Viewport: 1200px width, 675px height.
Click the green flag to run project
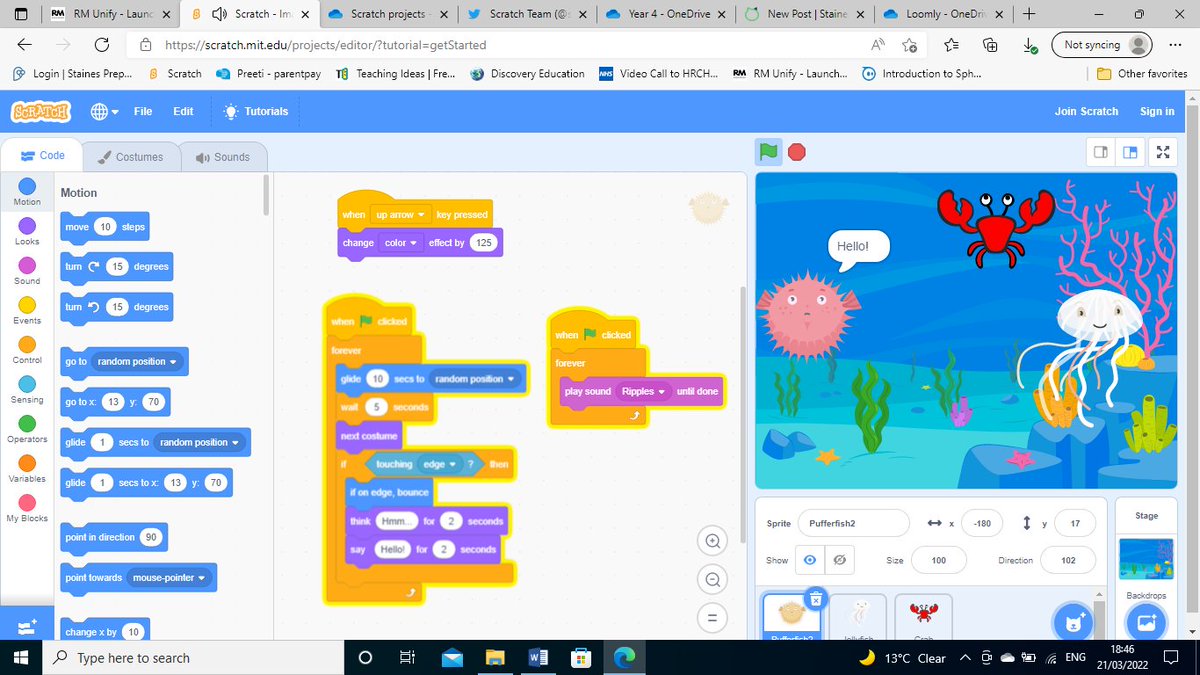coord(768,152)
